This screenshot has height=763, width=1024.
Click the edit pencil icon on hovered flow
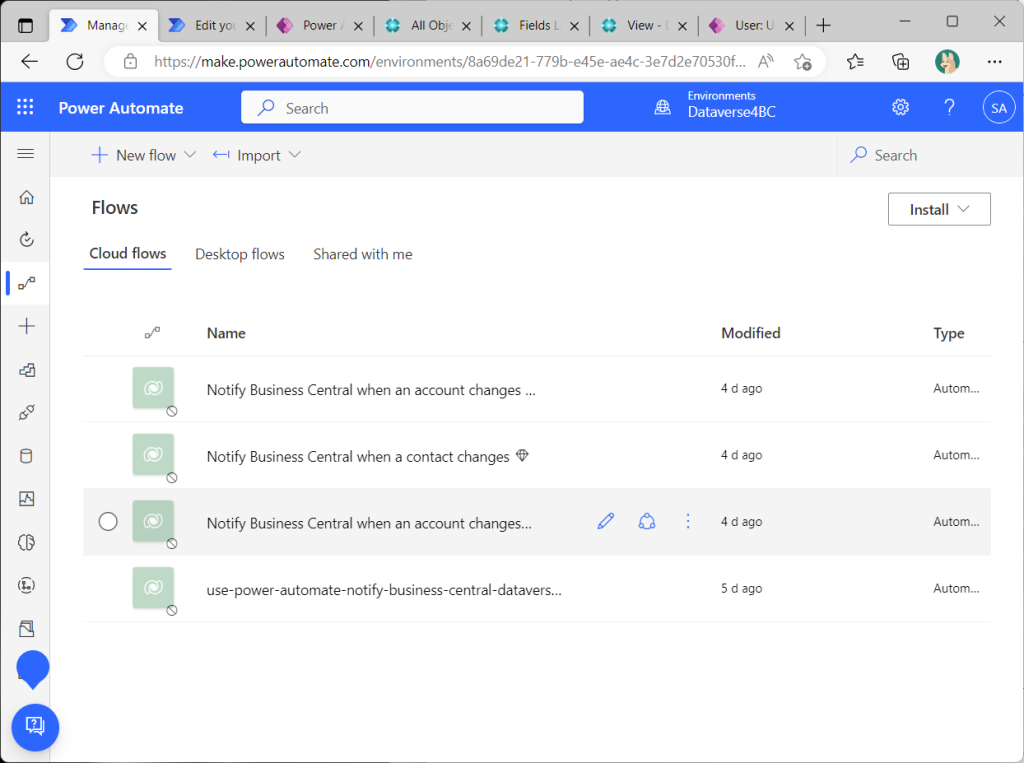coord(605,521)
